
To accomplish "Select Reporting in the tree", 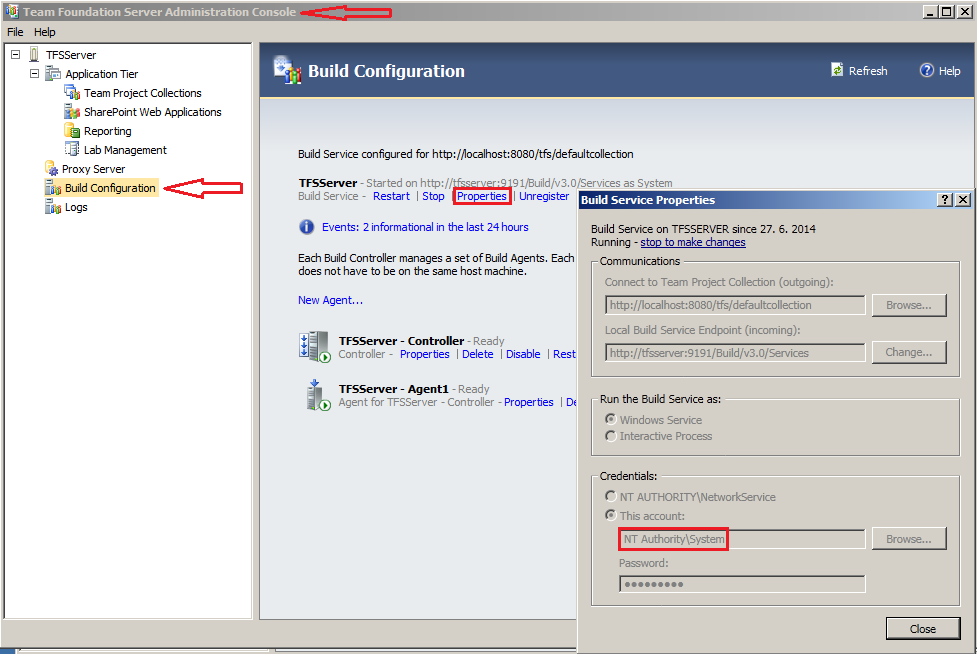I will pyautogui.click(x=108, y=131).
